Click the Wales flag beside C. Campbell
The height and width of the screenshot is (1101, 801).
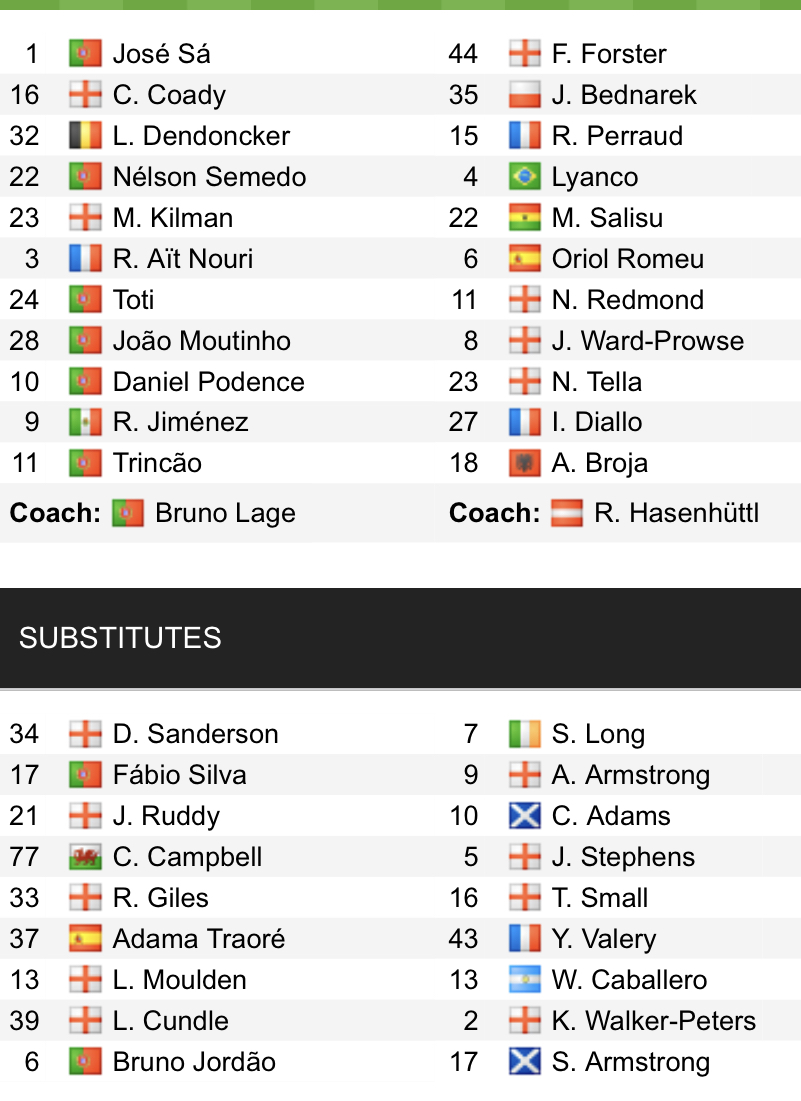pos(85,857)
